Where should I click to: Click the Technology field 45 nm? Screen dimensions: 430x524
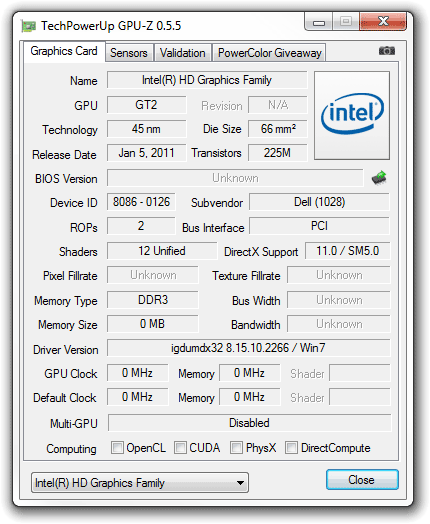146,129
